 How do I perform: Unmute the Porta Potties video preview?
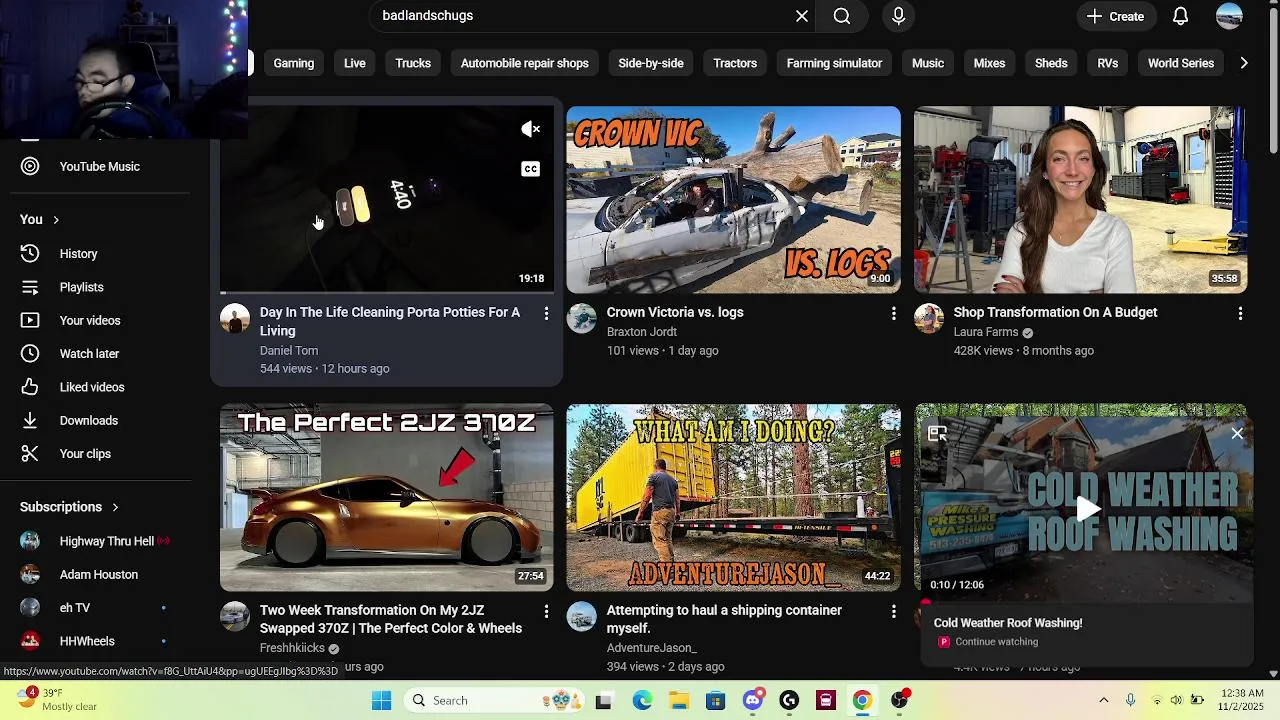(531, 129)
